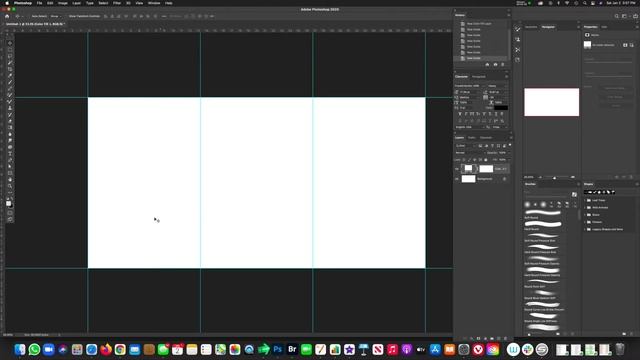Toggle lock transparent pixels
Viewport: 640px width, 360px height.
coord(464,160)
